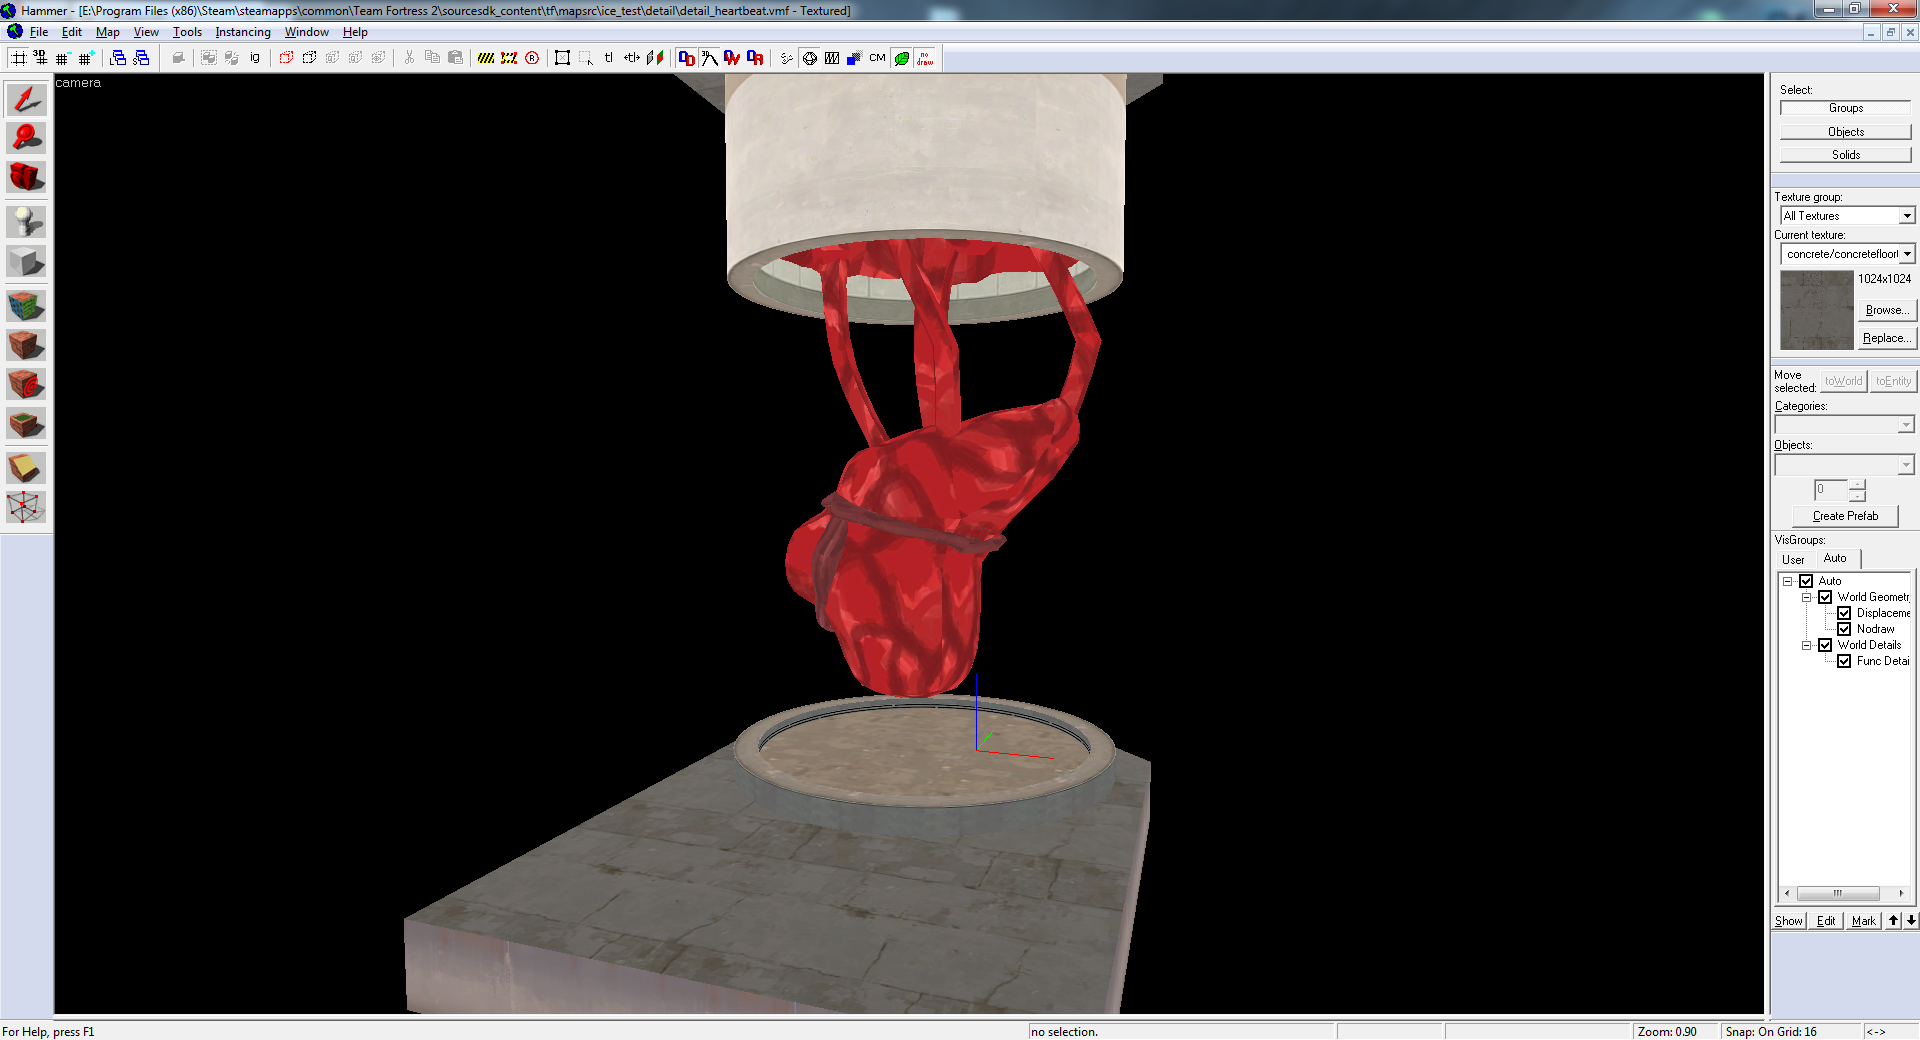The width and height of the screenshot is (1920, 1040).
Task: Click the Groups select button
Action: (1846, 108)
